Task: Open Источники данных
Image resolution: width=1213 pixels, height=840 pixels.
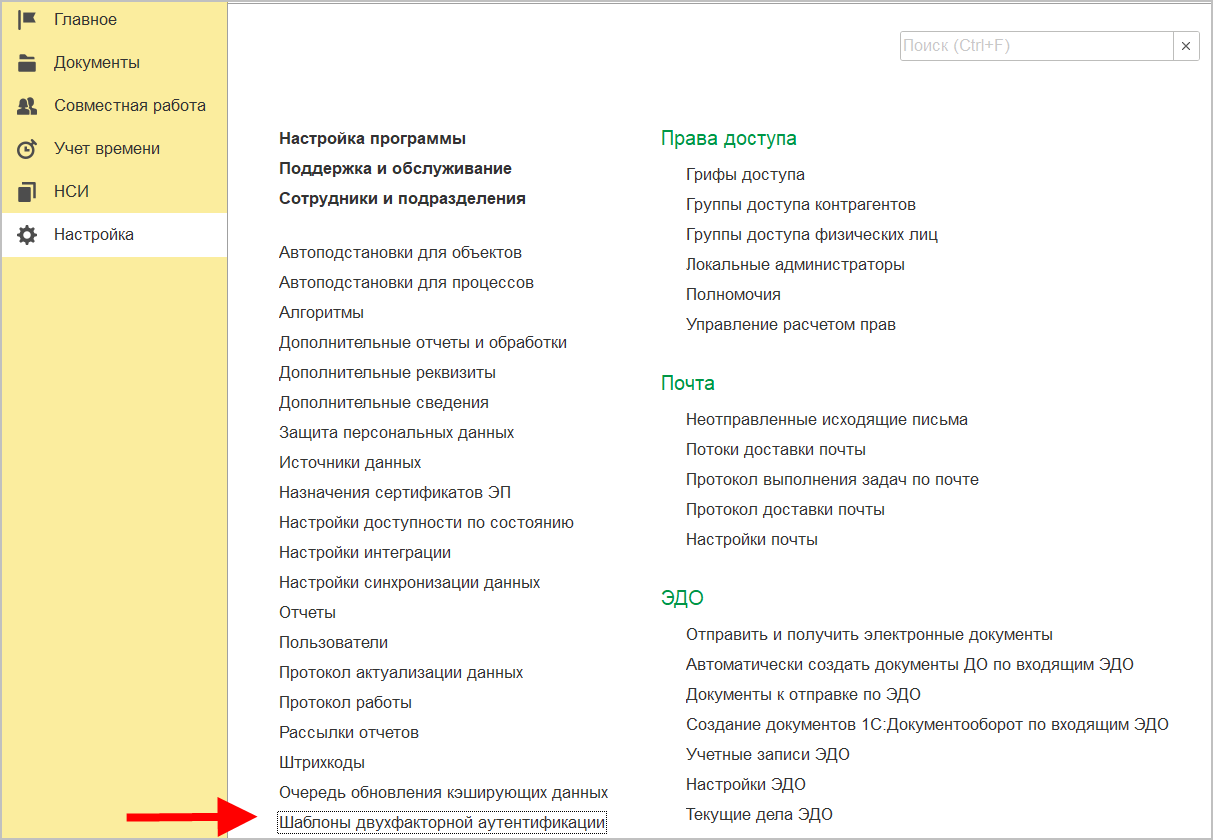Action: tap(350, 462)
